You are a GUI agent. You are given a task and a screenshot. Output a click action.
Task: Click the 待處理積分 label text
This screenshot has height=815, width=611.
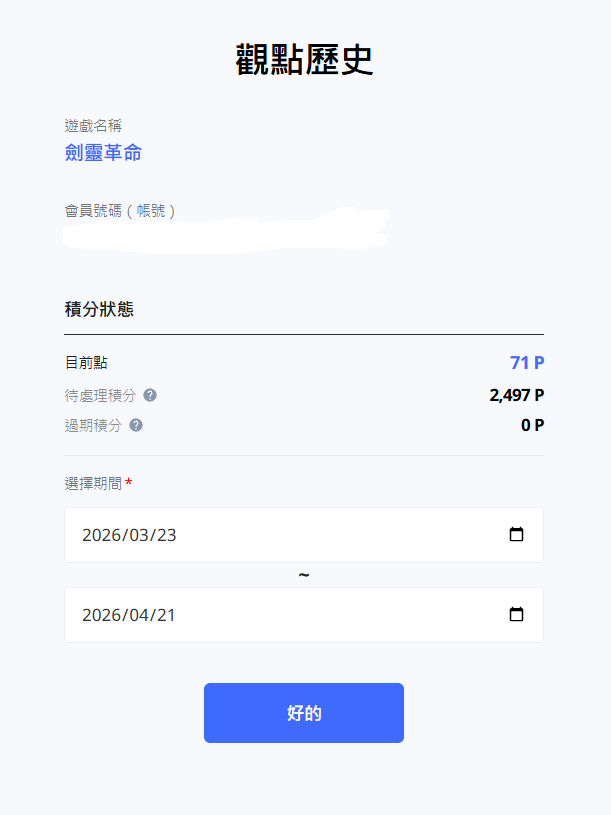[100, 395]
